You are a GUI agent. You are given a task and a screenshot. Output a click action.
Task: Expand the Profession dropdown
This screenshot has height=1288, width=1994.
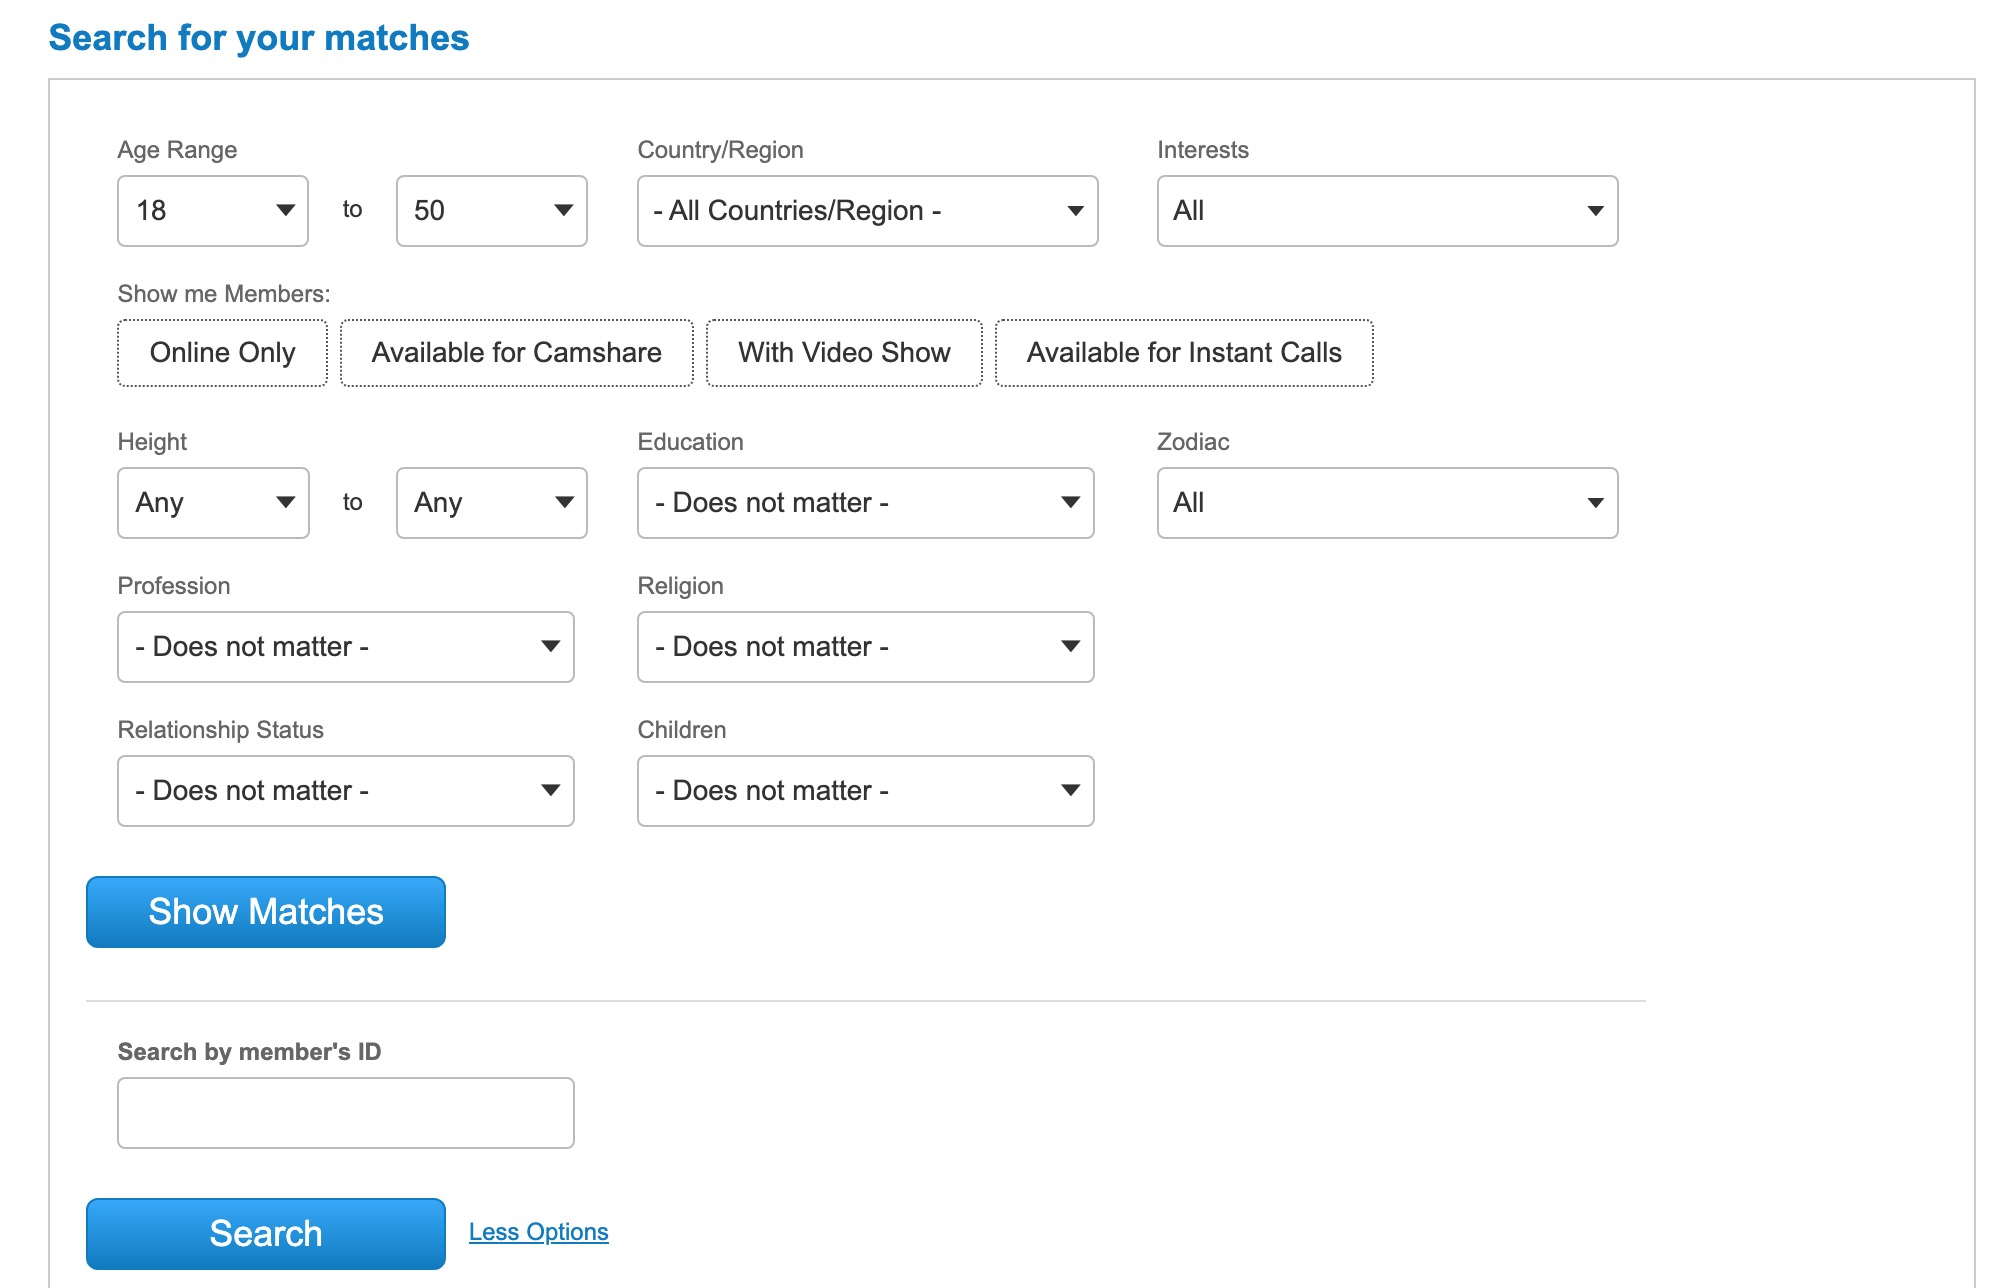(x=345, y=647)
